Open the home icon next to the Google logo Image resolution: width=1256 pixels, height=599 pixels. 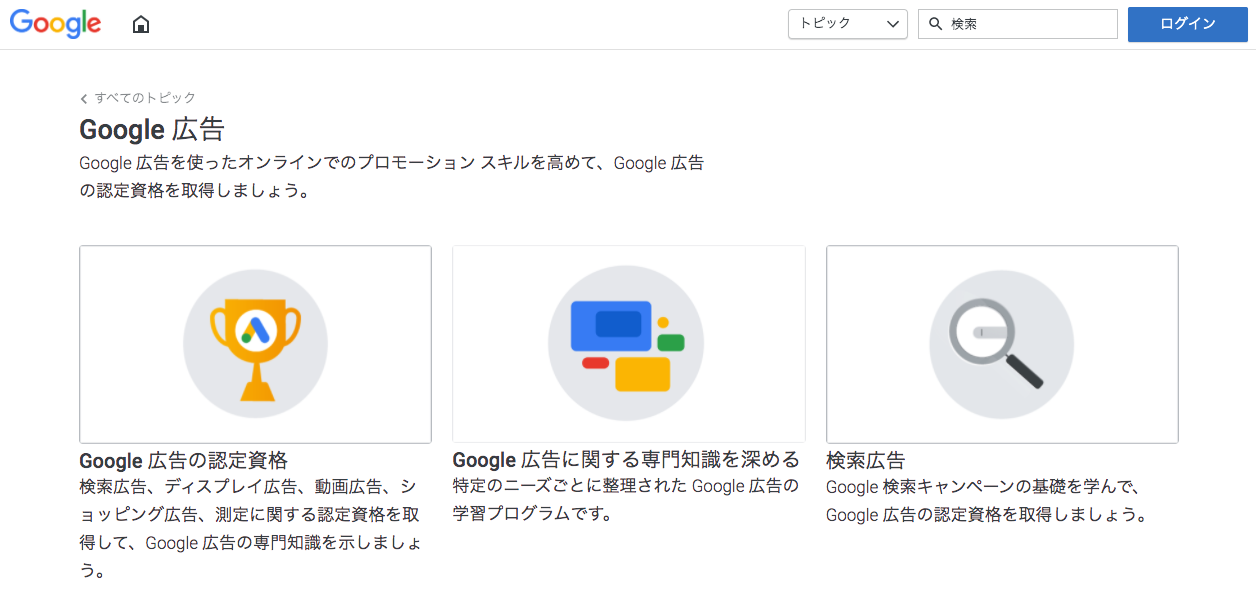click(x=141, y=24)
